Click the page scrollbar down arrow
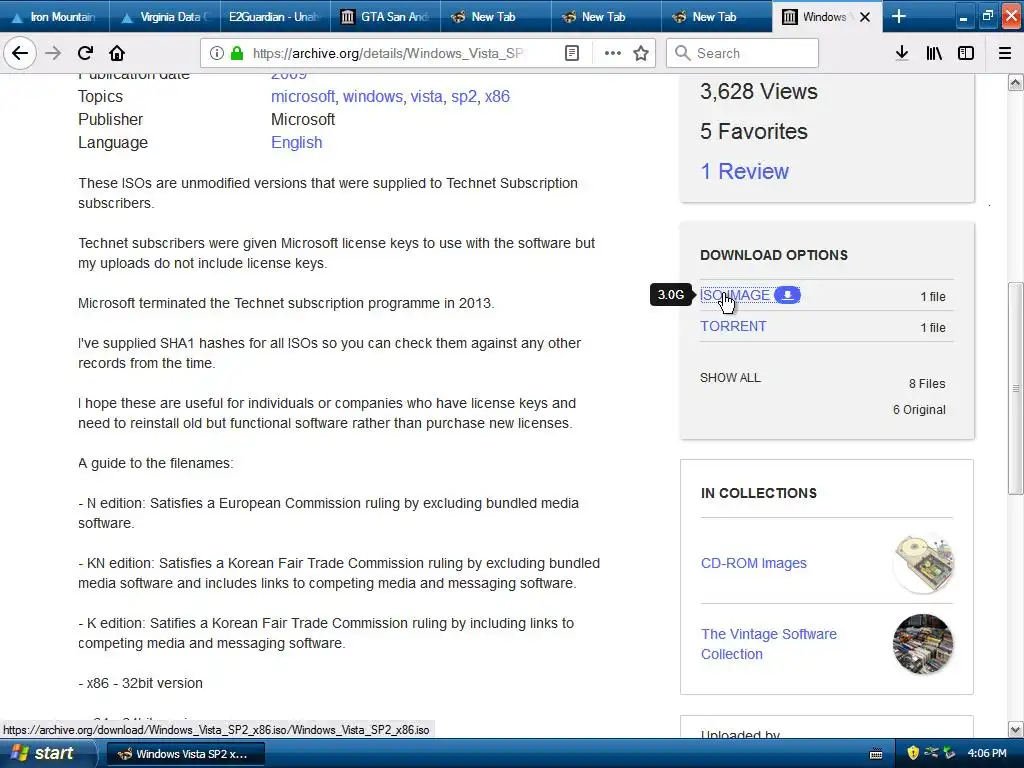This screenshot has height=768, width=1024. (x=1015, y=729)
